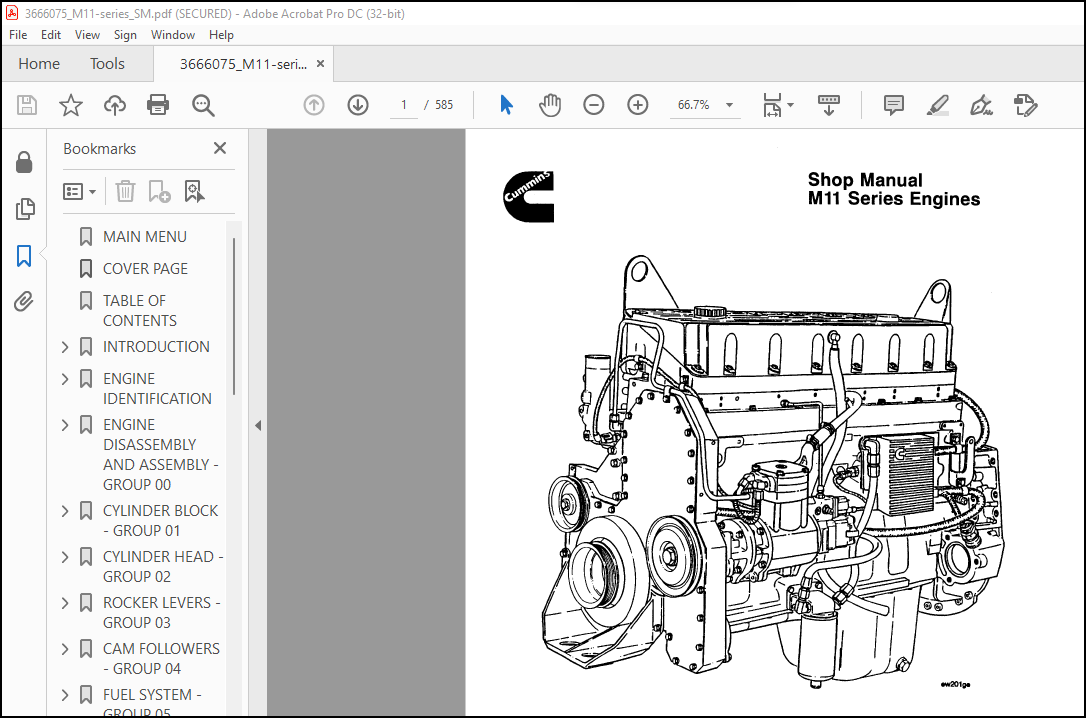Close the 3666075_M11-seri... document tab
The height and width of the screenshot is (718, 1086).
(x=320, y=64)
